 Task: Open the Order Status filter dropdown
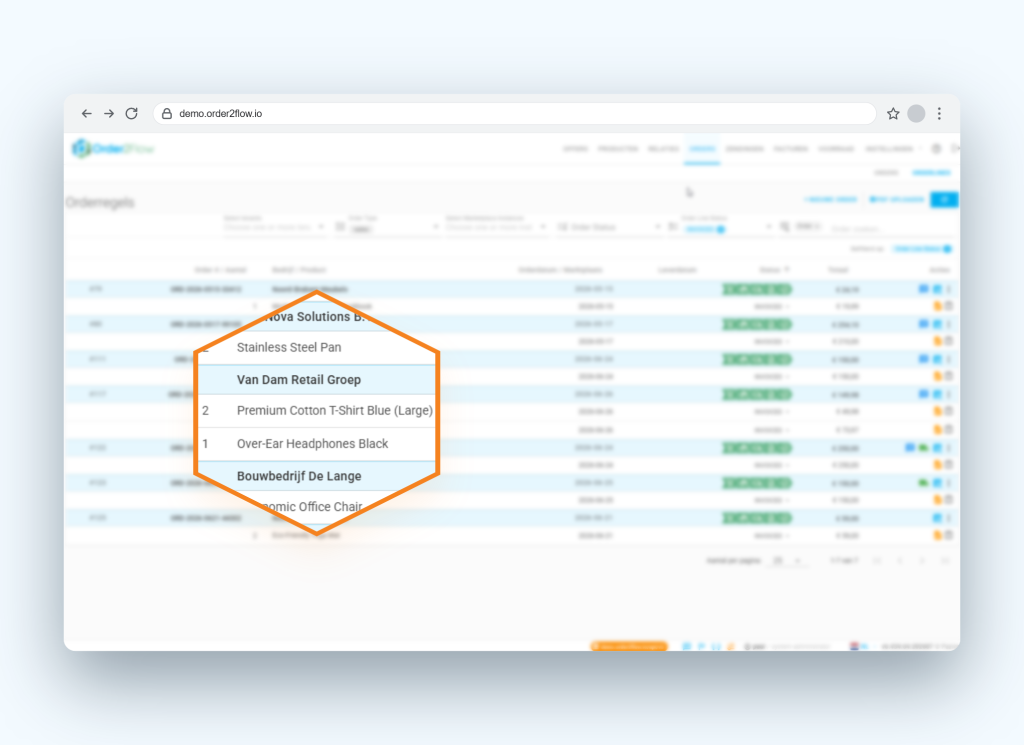pos(609,227)
